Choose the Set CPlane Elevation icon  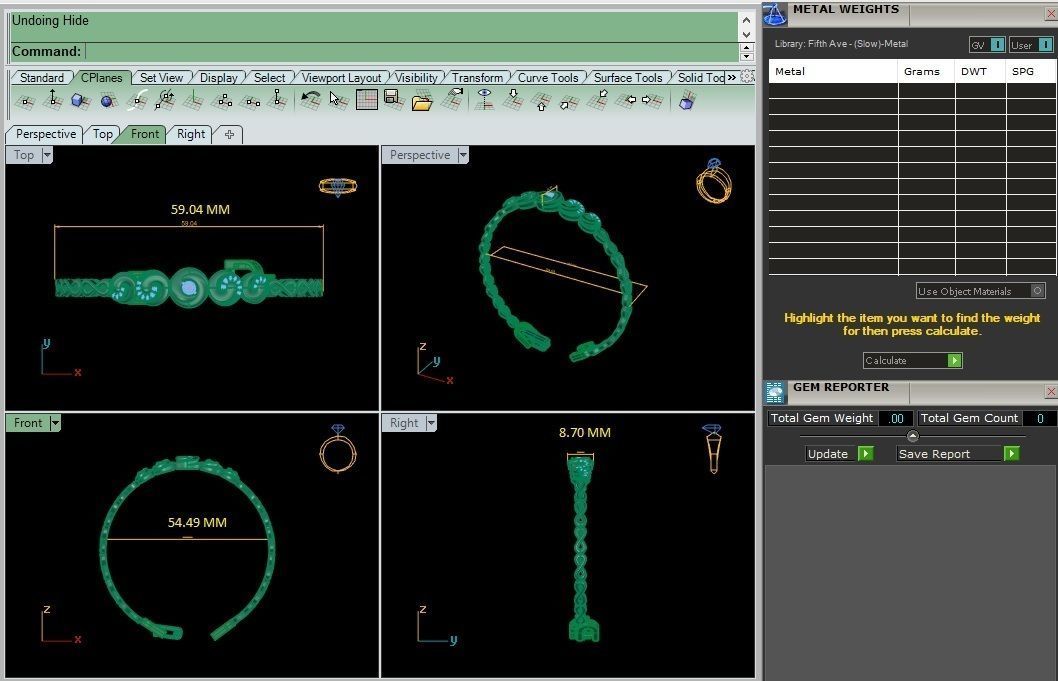[x=53, y=101]
